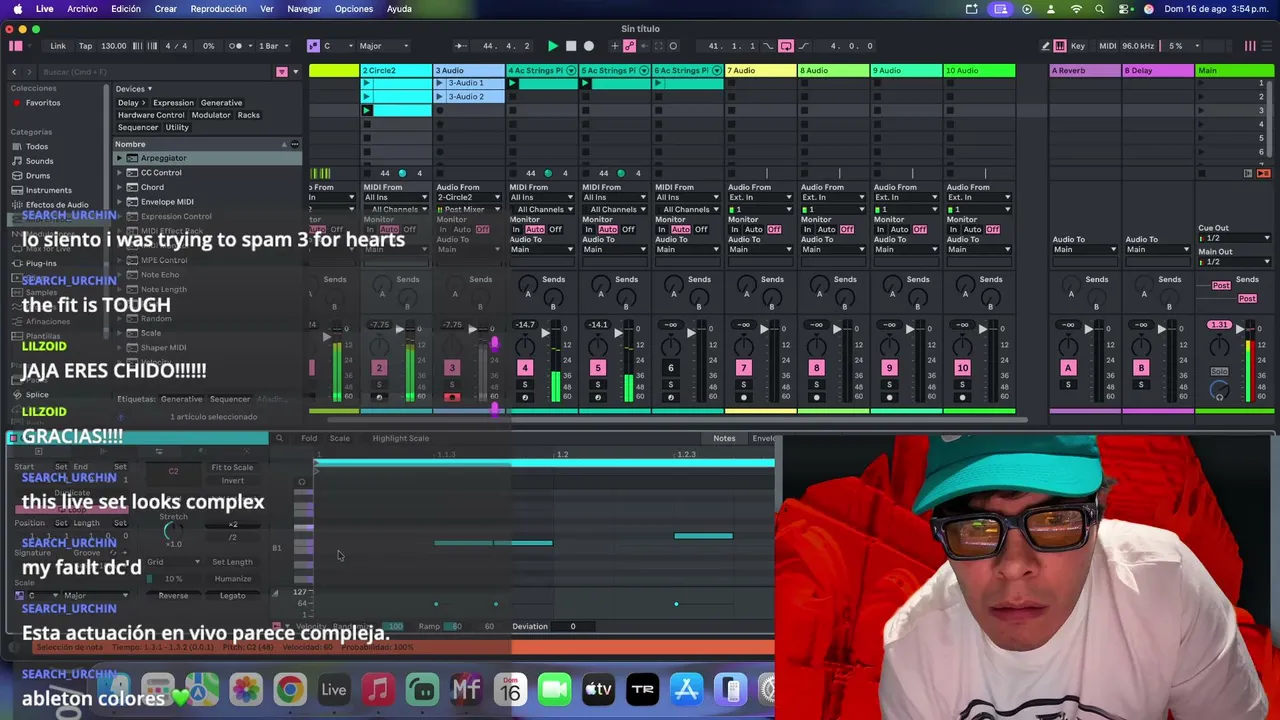The height and width of the screenshot is (720, 1280).
Task: Open quantization menu showing 1 Bar
Action: pos(273,46)
